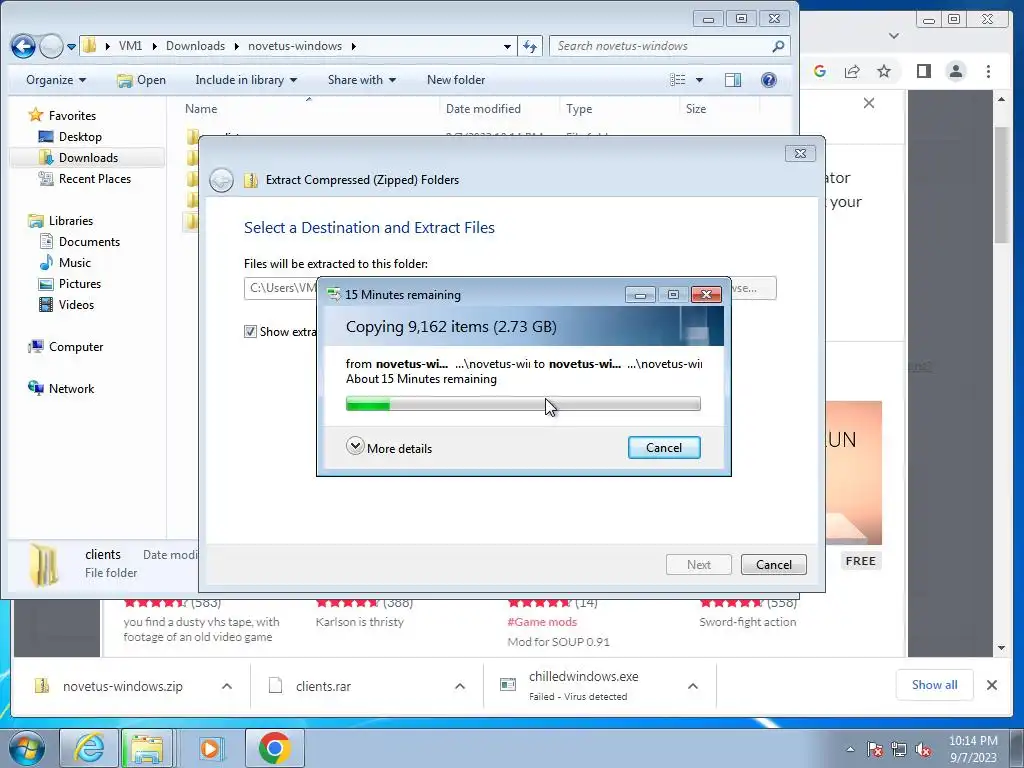The image size is (1024, 768).
Task: Expand options for novetus-windows.zip download
Action: [227, 686]
